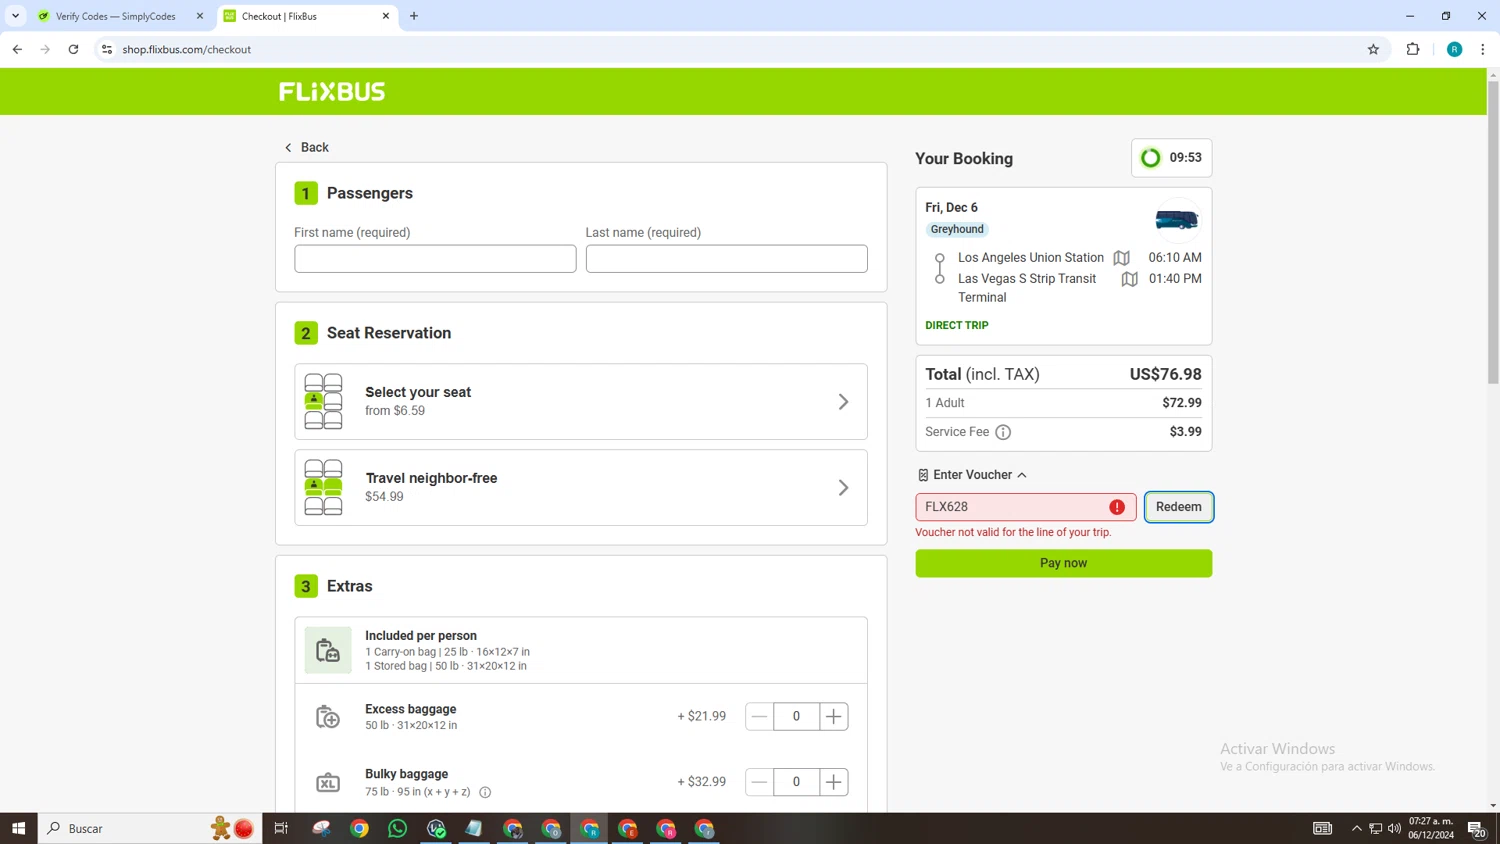Close the Verify Codes tab
Image resolution: width=1500 pixels, height=844 pixels.
pyautogui.click(x=199, y=16)
